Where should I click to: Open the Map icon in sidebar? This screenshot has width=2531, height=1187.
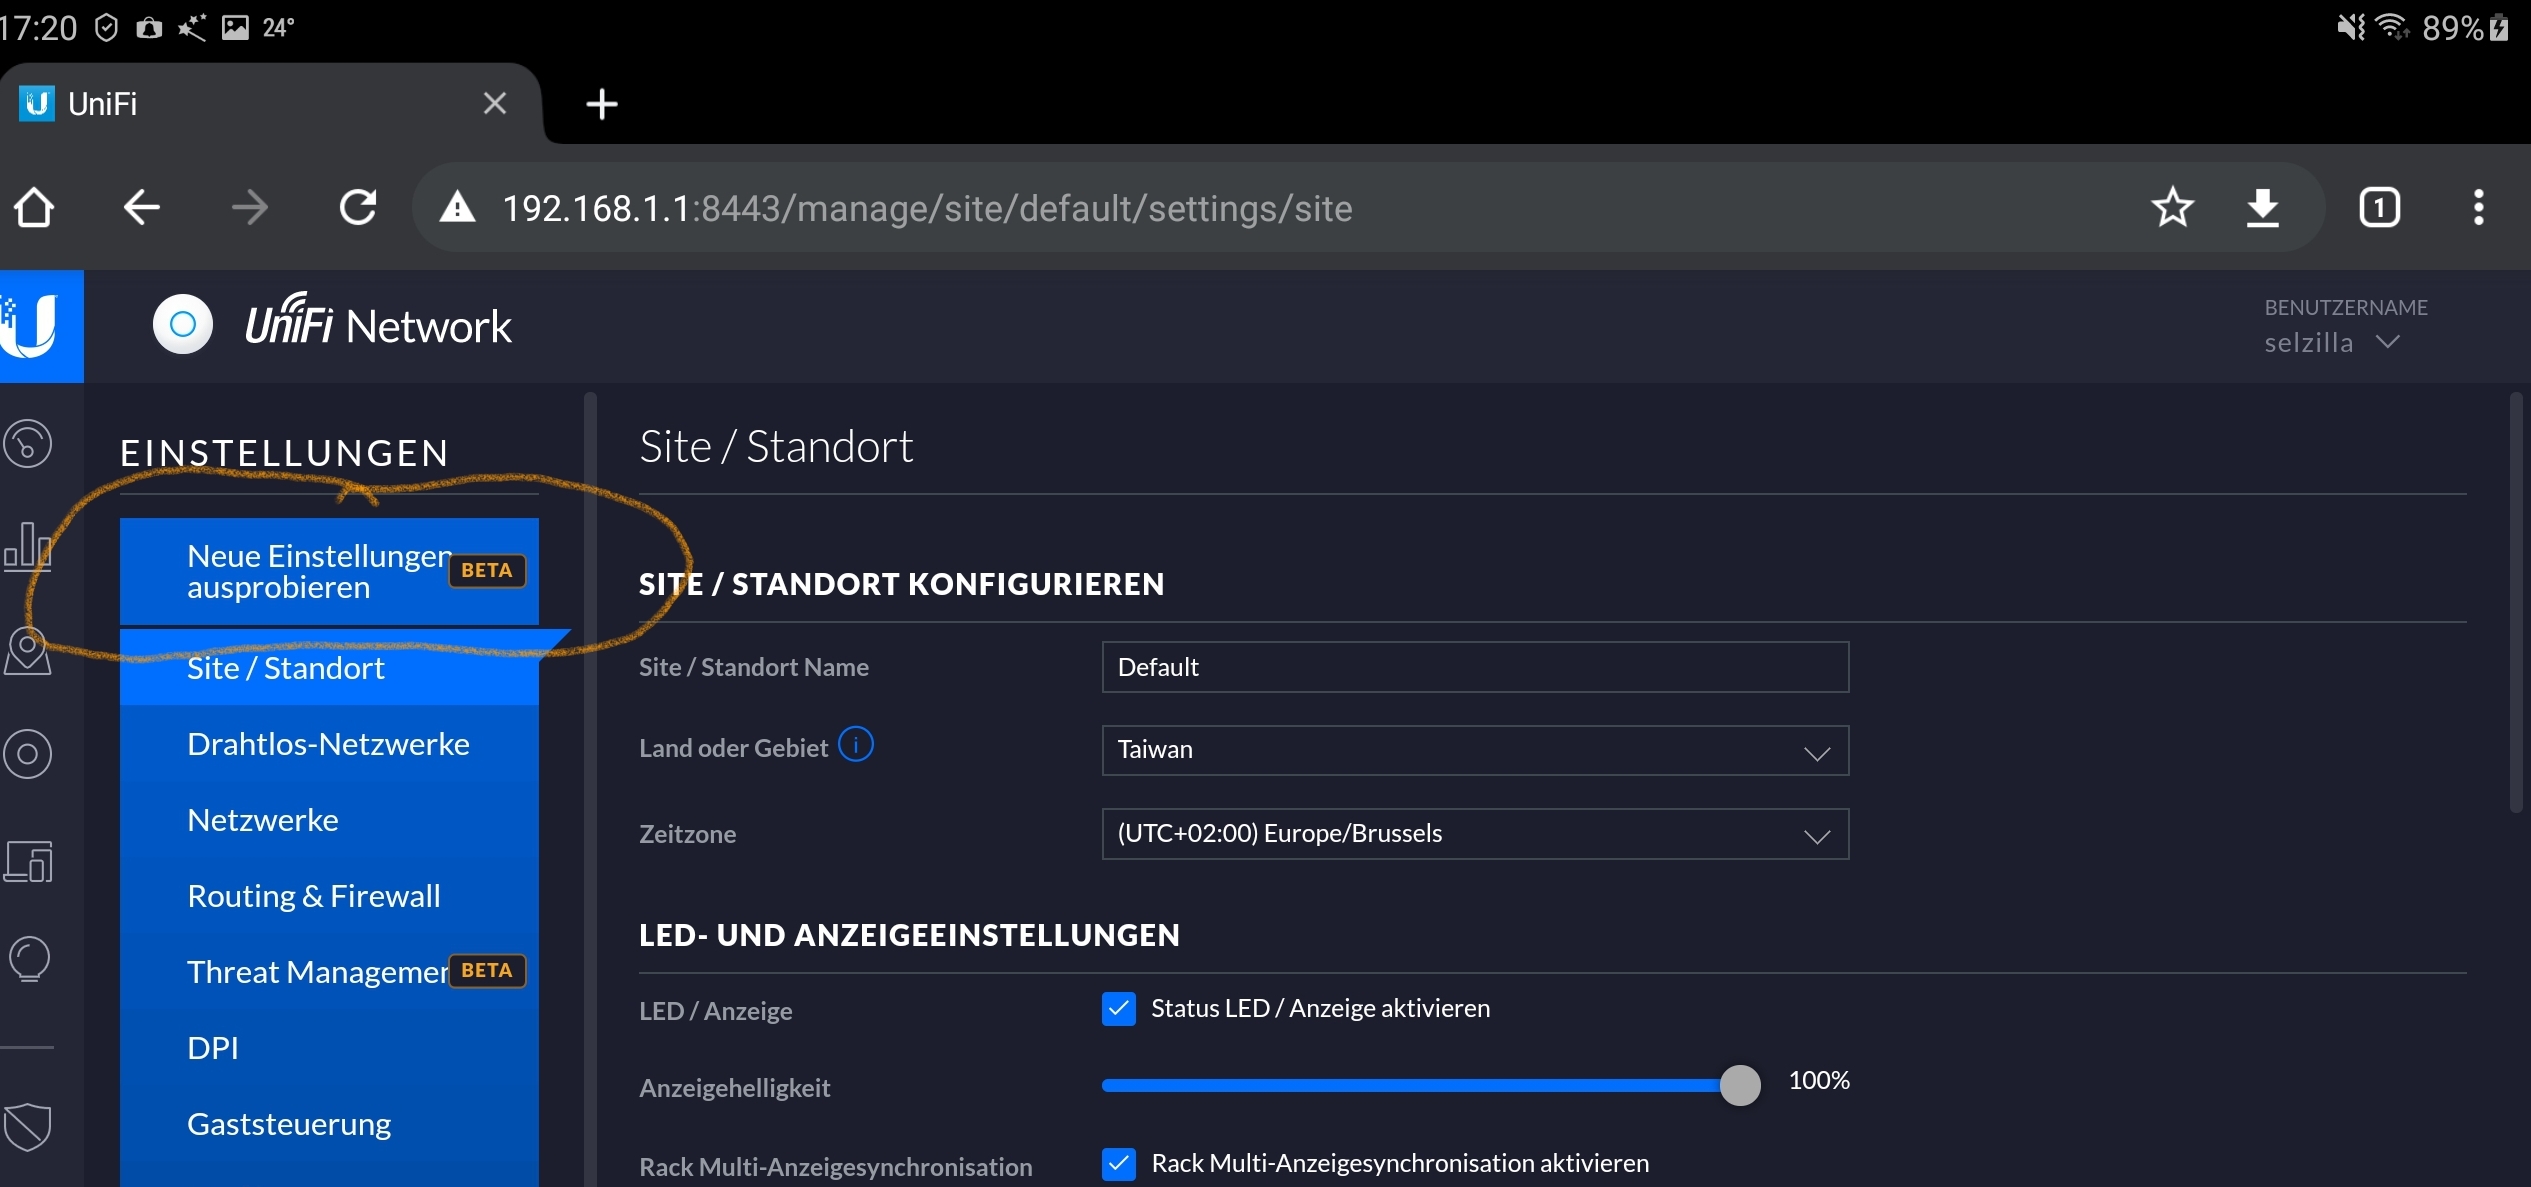click(x=28, y=651)
